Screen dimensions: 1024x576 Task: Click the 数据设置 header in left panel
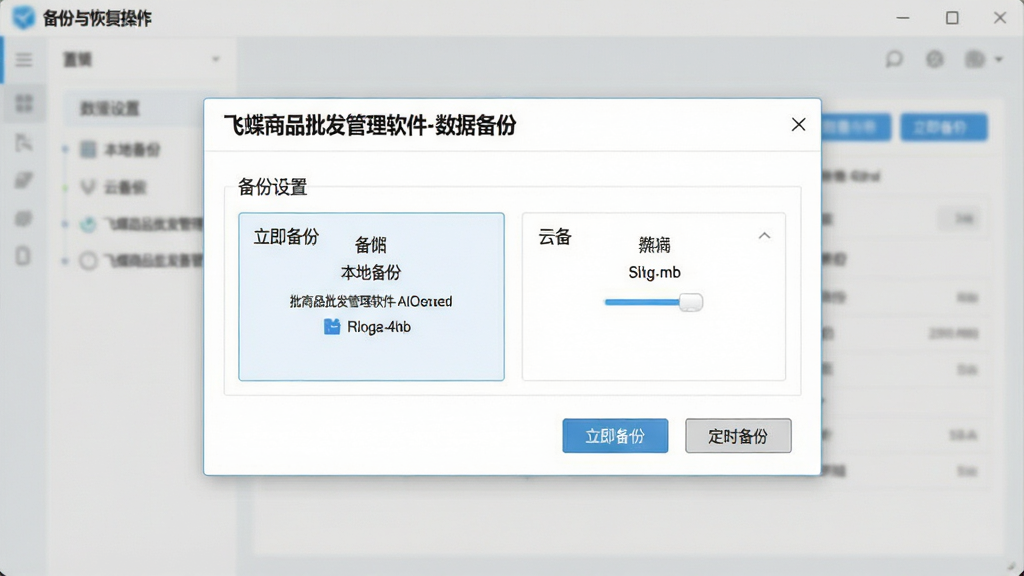click(110, 108)
